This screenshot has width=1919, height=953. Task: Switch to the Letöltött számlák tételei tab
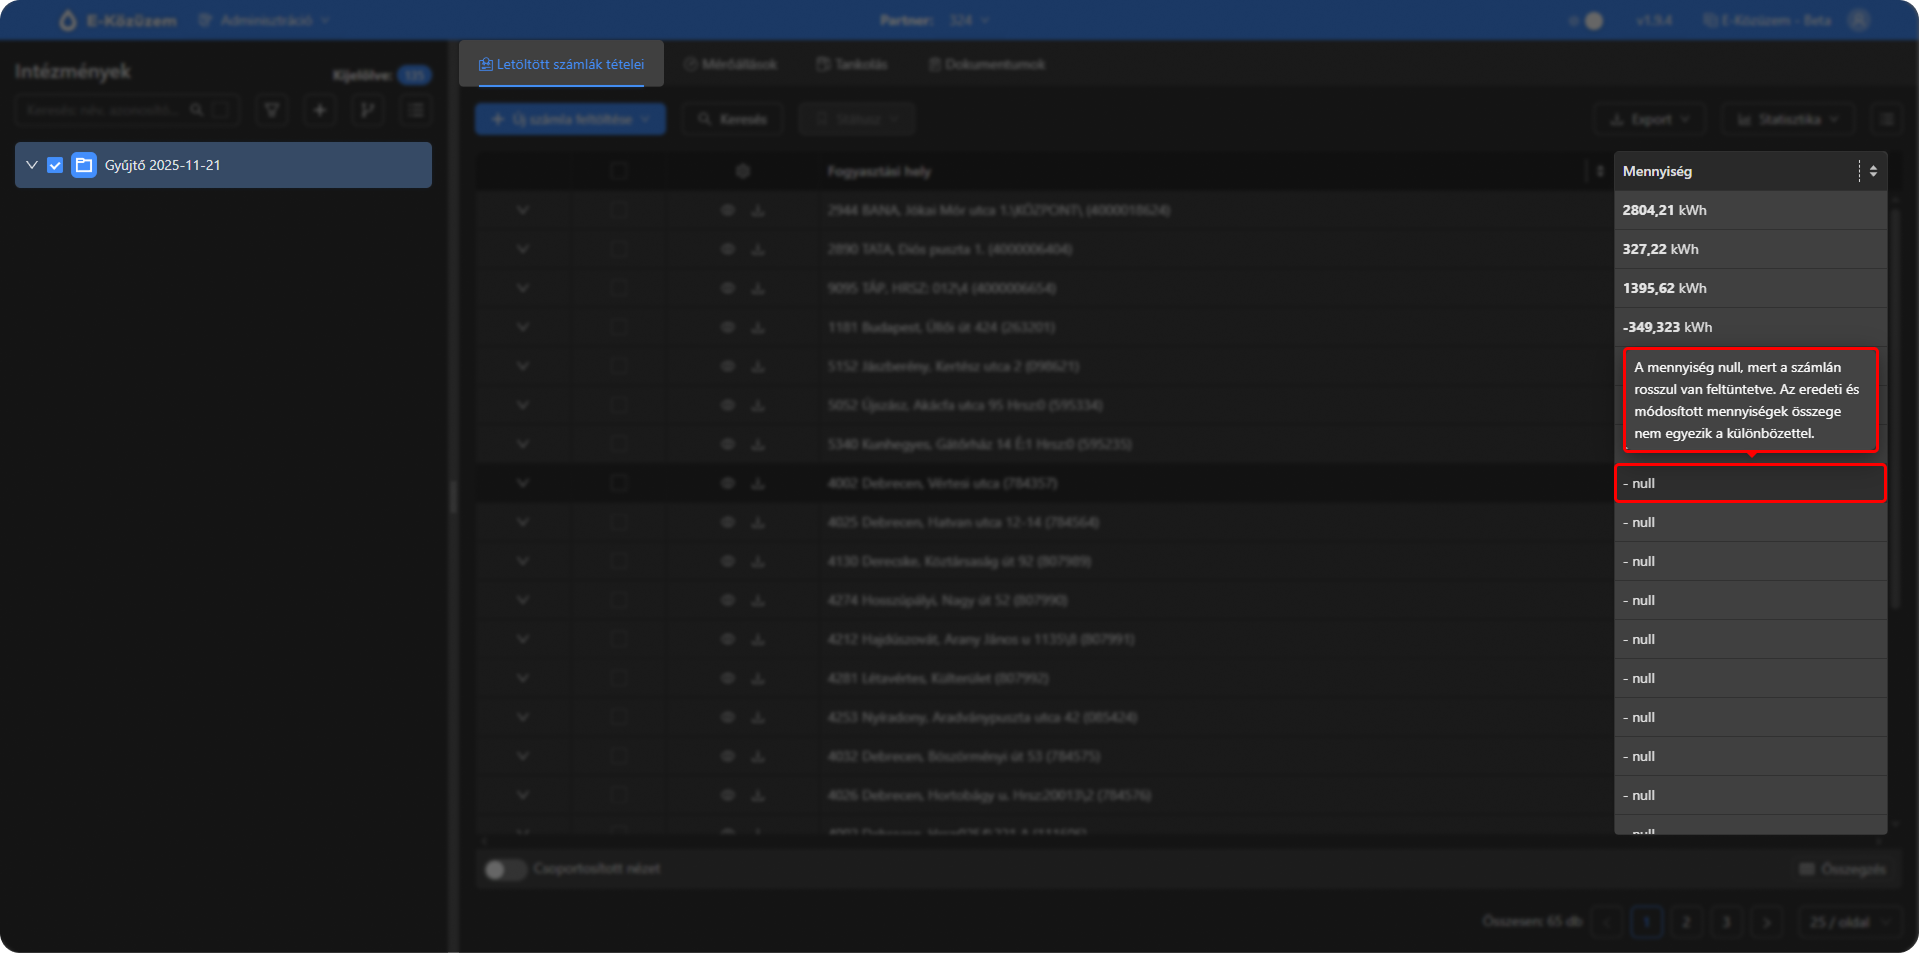click(x=561, y=64)
